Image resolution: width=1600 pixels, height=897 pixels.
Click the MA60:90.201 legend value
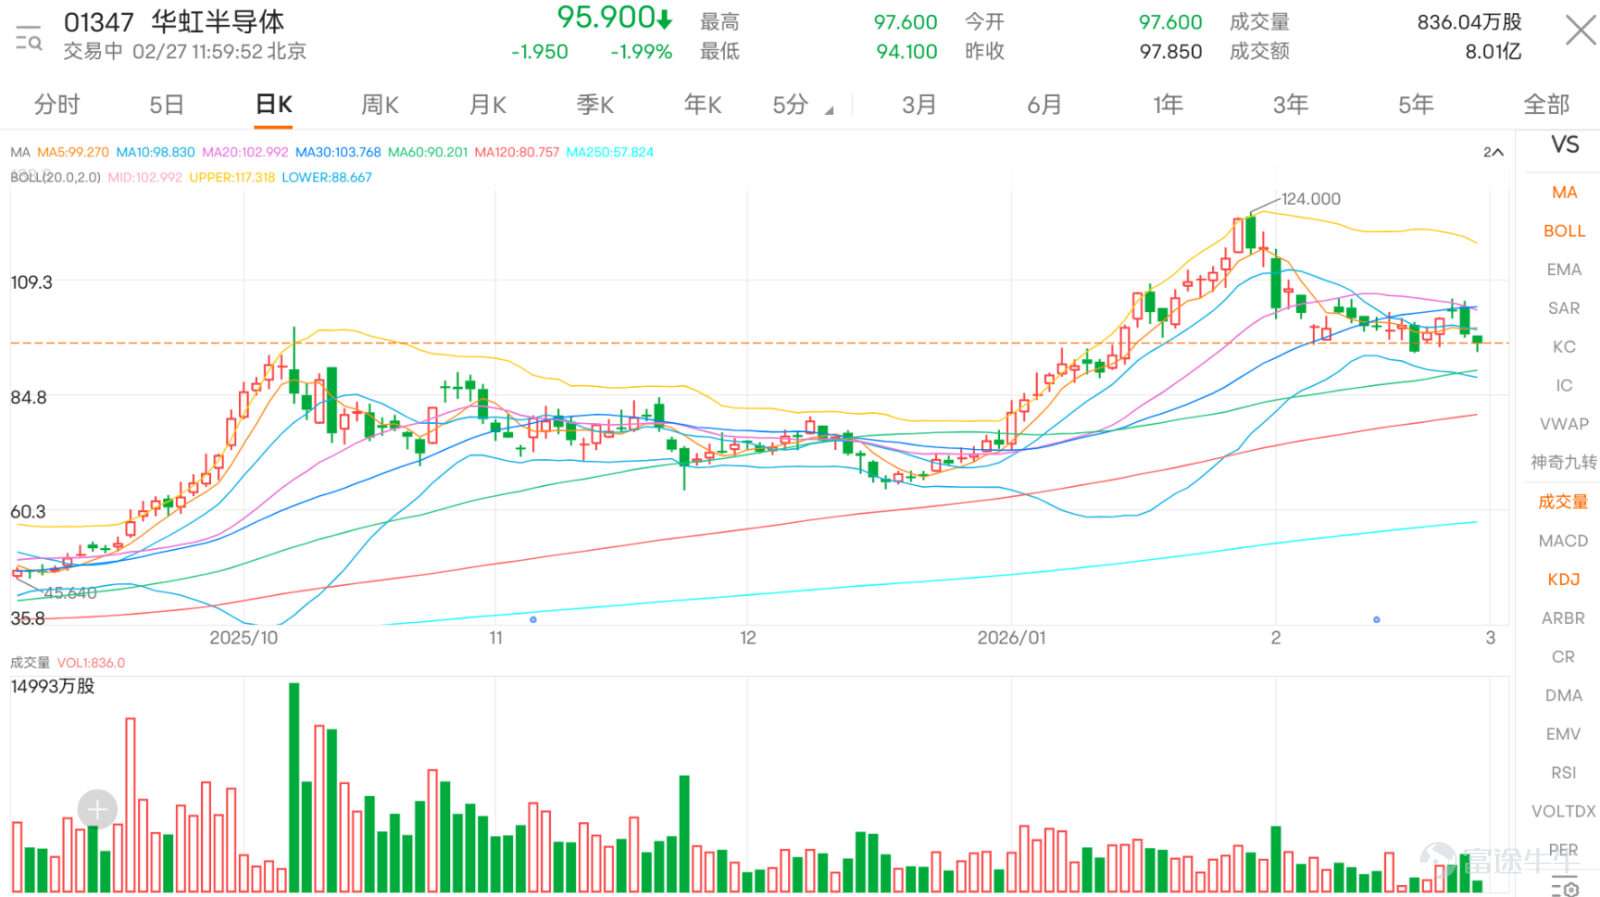[x=428, y=152]
